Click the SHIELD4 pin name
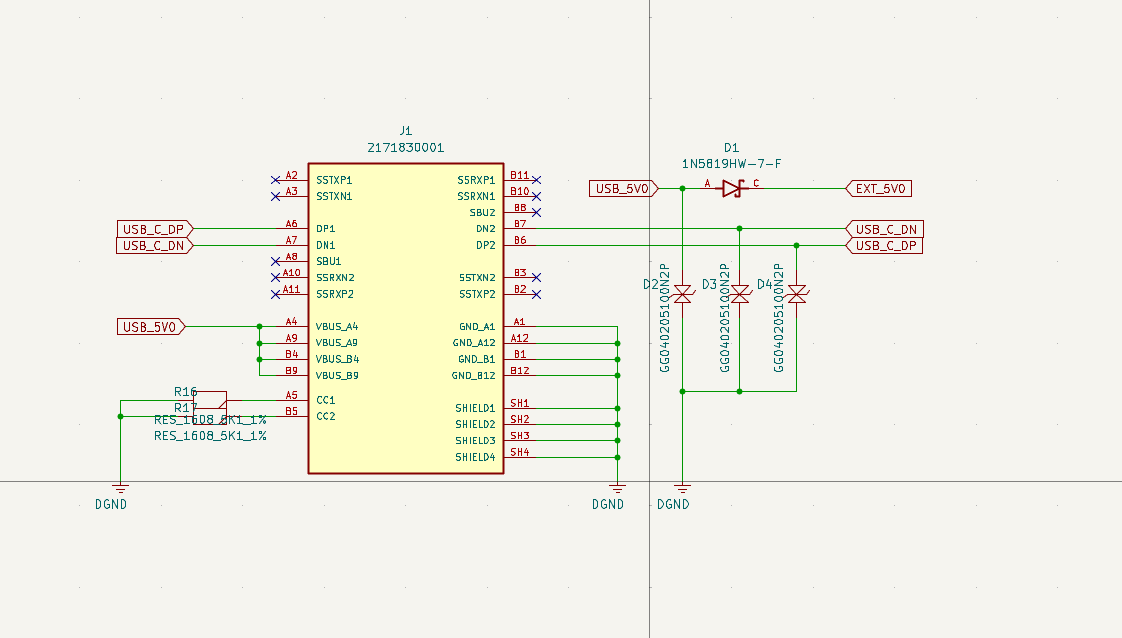The height and width of the screenshot is (638, 1122). tap(475, 457)
